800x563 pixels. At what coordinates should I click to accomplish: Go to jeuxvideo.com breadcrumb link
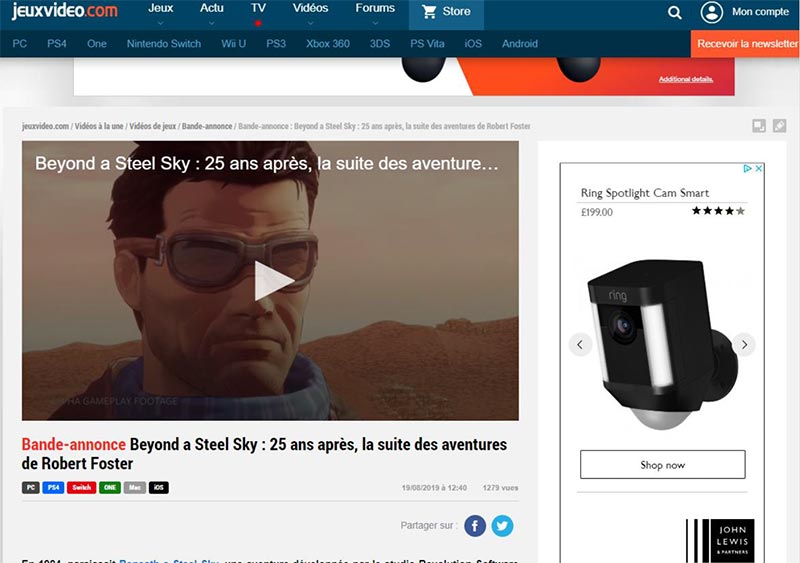45,126
